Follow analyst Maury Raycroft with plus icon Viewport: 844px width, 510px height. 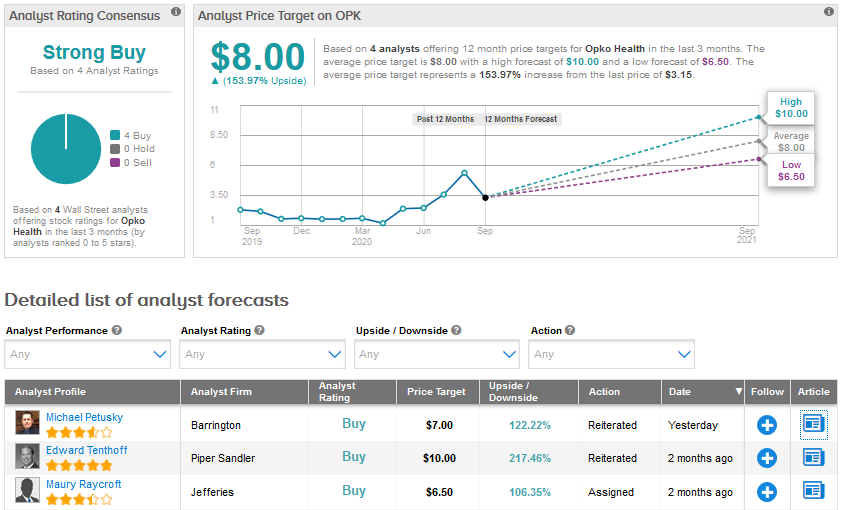tap(766, 492)
